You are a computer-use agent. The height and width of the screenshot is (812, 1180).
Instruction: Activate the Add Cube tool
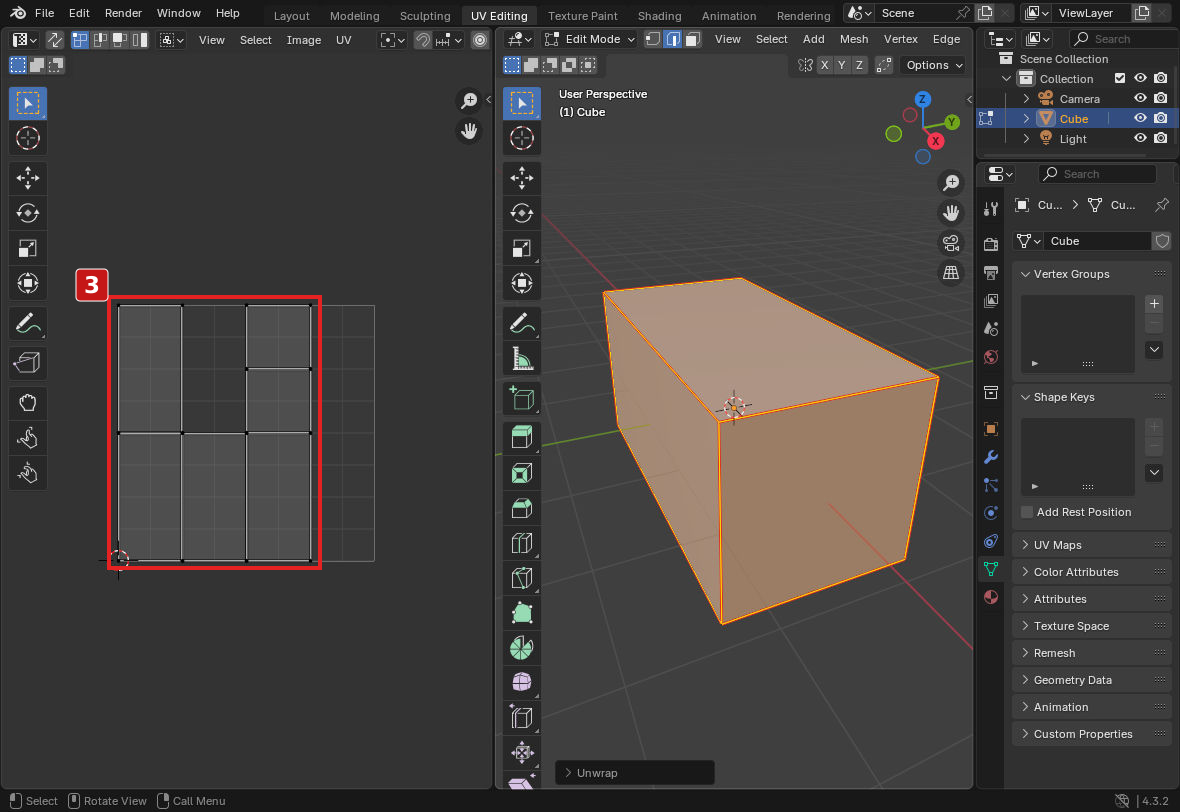point(522,398)
